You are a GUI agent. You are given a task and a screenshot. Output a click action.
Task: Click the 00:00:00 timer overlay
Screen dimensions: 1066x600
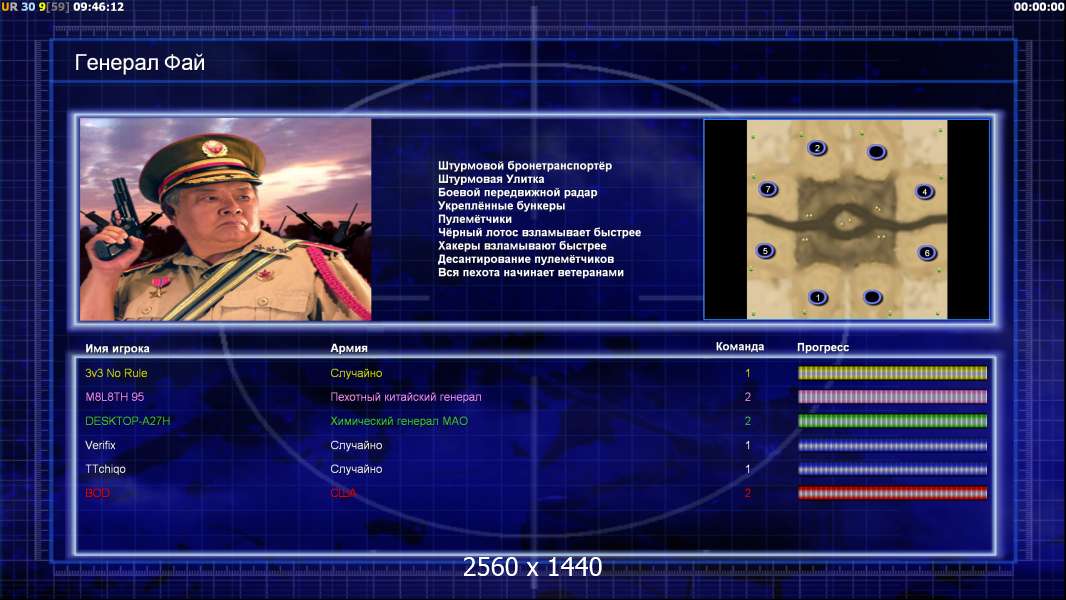click(x=1039, y=7)
